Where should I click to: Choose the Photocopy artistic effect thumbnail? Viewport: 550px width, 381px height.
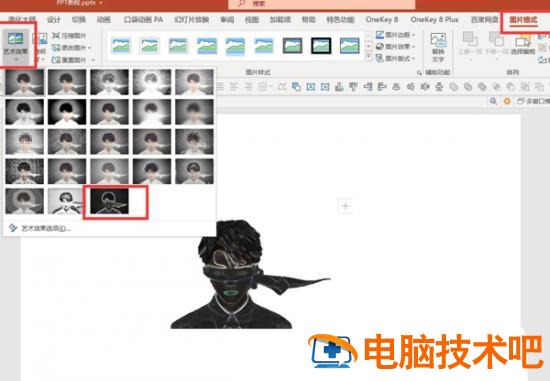click(x=67, y=201)
